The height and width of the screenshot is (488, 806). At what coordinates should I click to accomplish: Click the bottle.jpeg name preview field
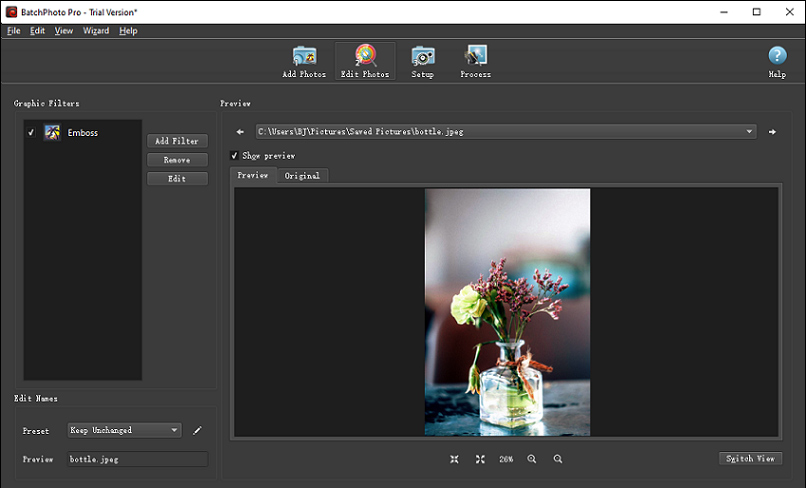coord(138,459)
